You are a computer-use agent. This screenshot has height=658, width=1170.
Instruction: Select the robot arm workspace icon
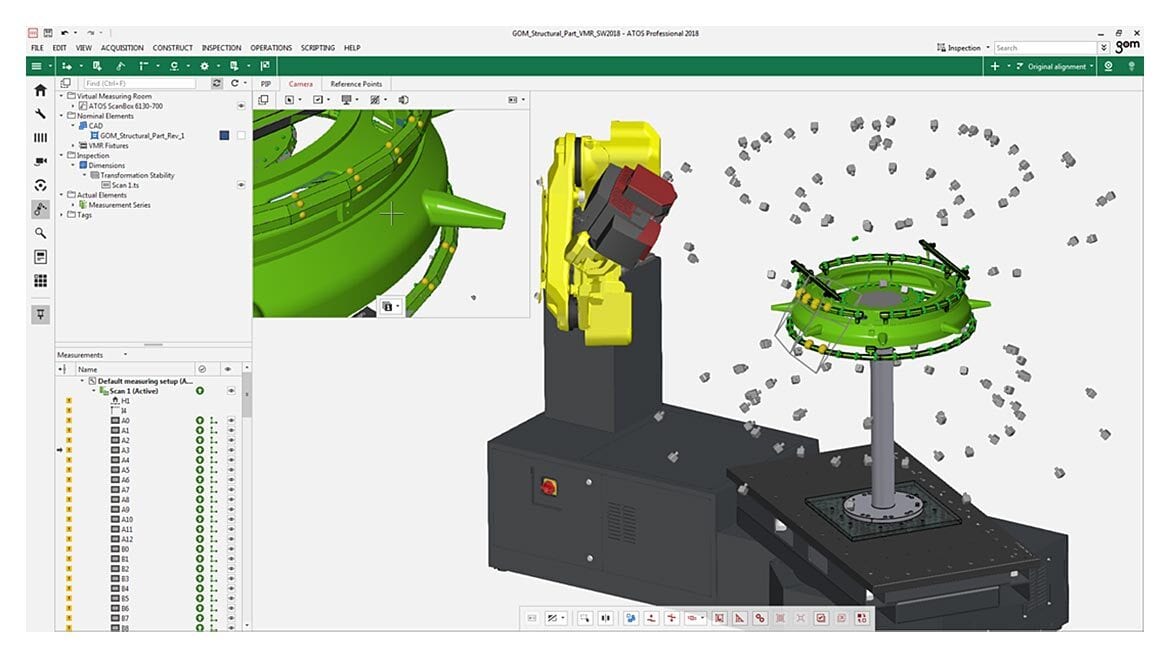click(40, 210)
